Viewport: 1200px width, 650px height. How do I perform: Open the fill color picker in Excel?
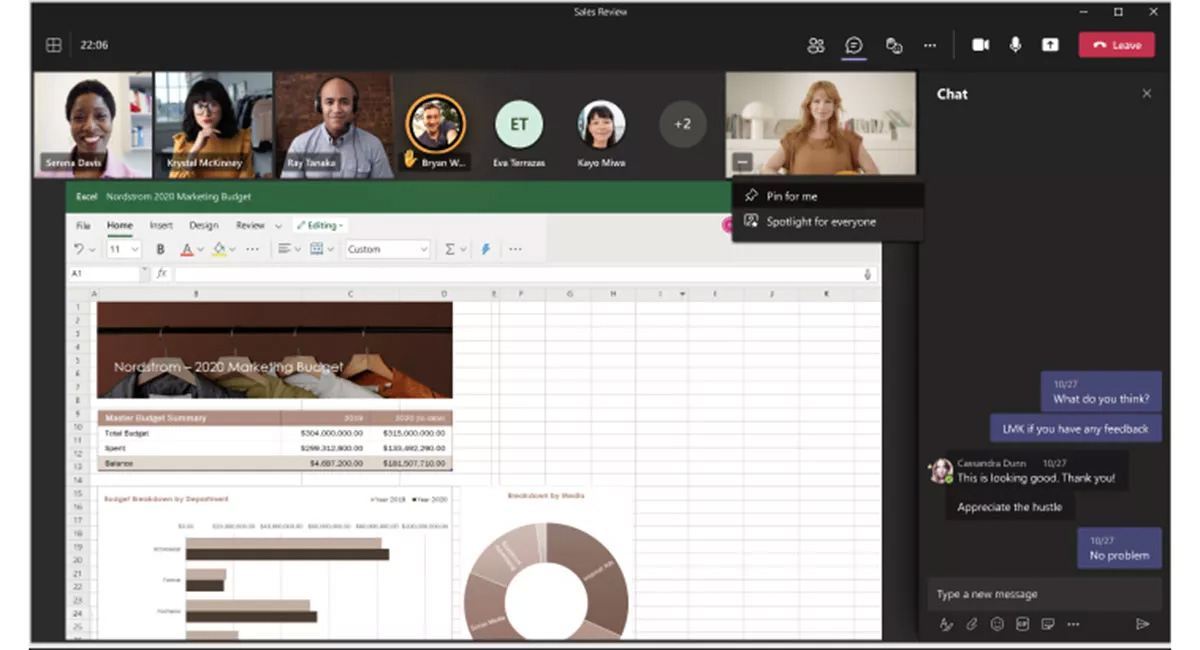tap(220, 249)
